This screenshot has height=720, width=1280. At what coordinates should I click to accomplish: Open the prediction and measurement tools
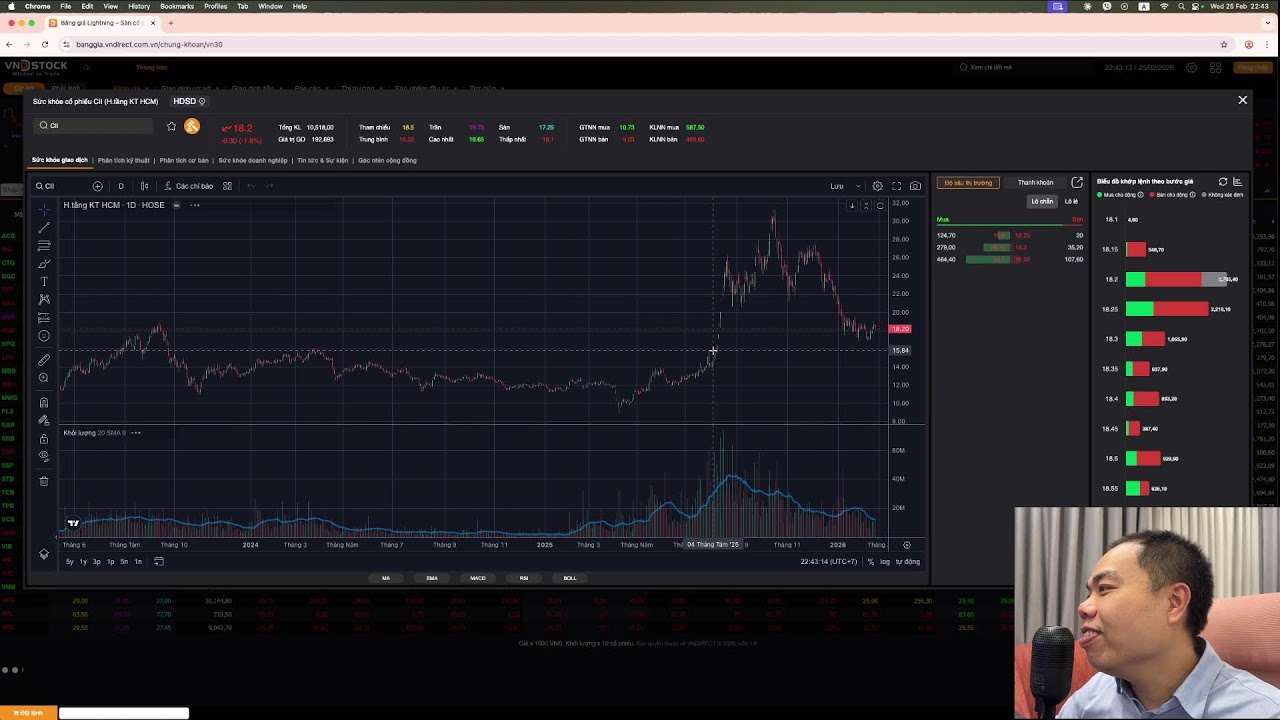coord(44,318)
